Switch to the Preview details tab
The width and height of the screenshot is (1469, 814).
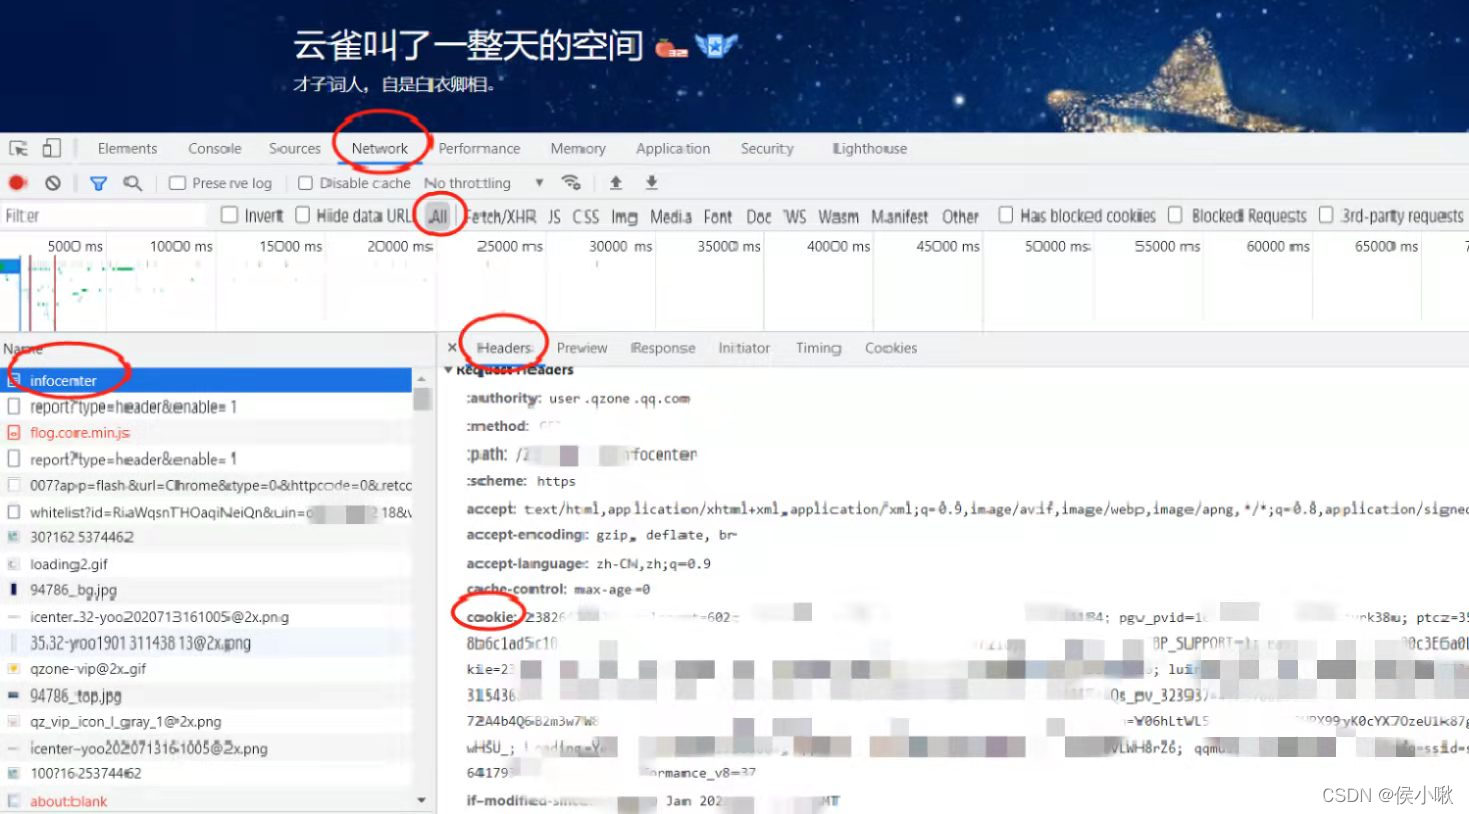[x=582, y=348]
